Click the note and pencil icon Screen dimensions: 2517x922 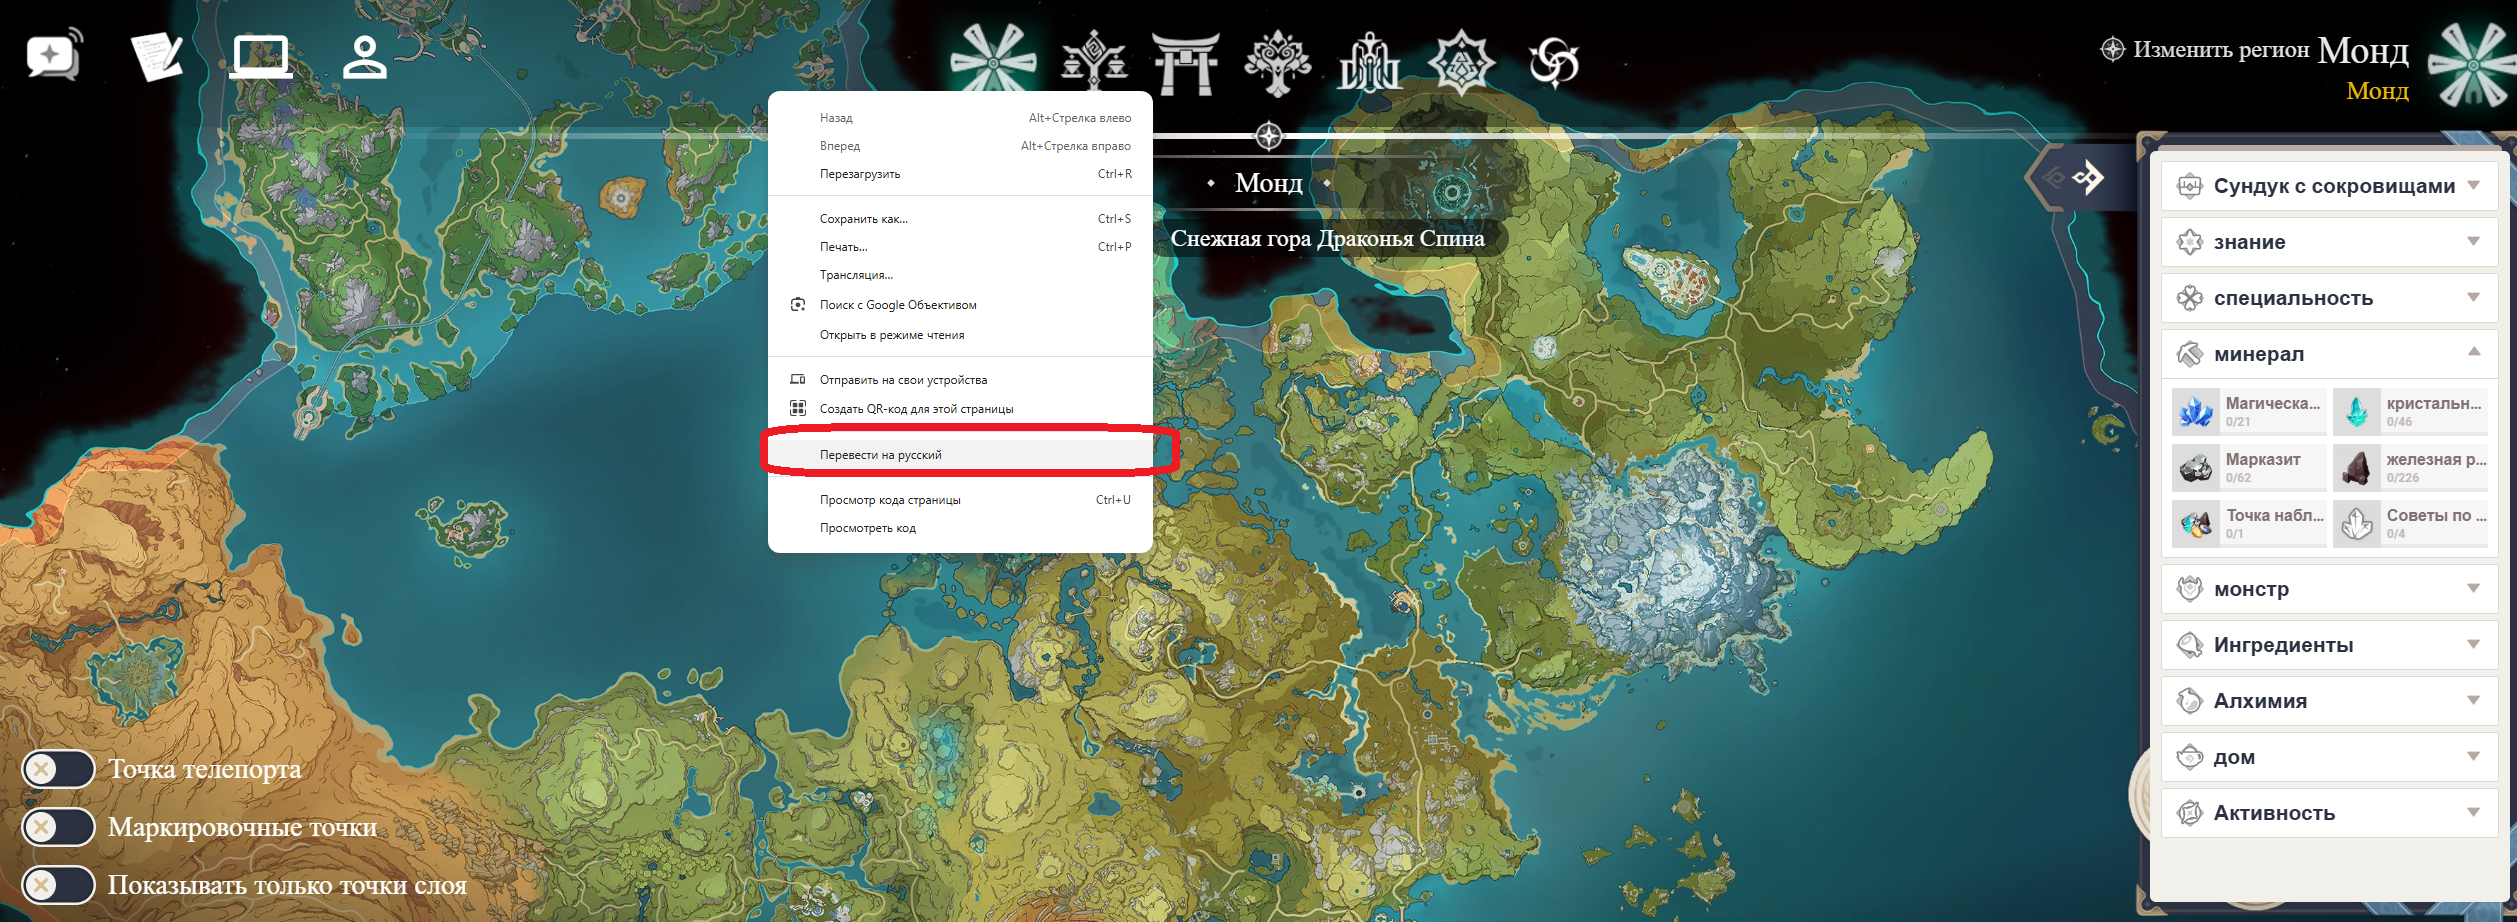pyautogui.click(x=158, y=56)
